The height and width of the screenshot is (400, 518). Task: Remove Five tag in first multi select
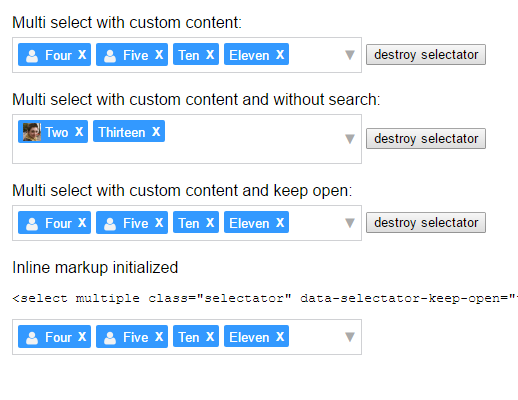159,55
